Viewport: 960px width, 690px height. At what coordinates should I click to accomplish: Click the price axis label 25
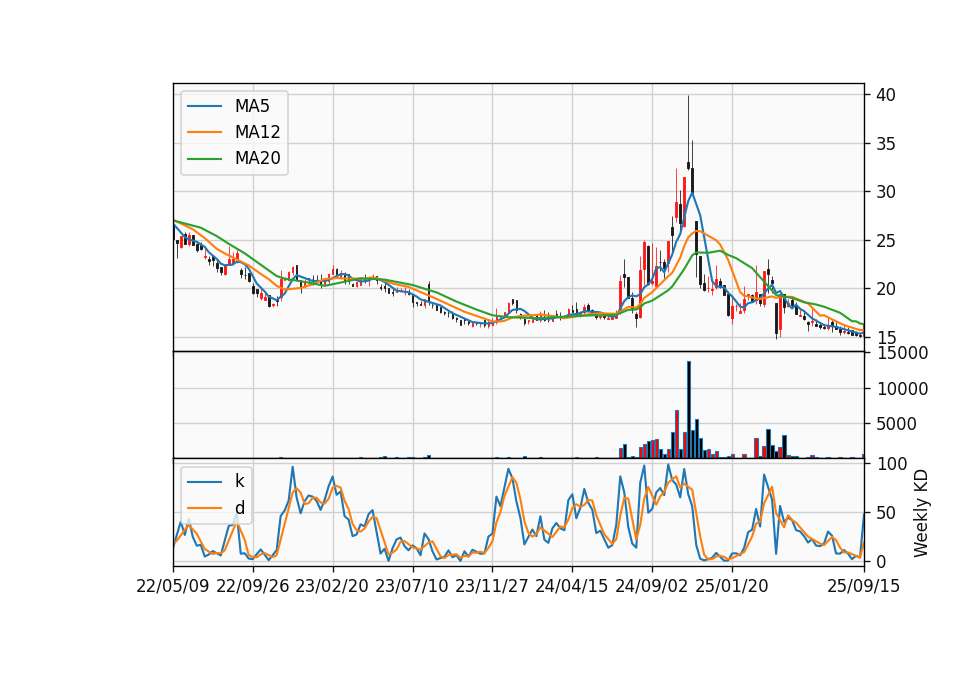tap(886, 241)
